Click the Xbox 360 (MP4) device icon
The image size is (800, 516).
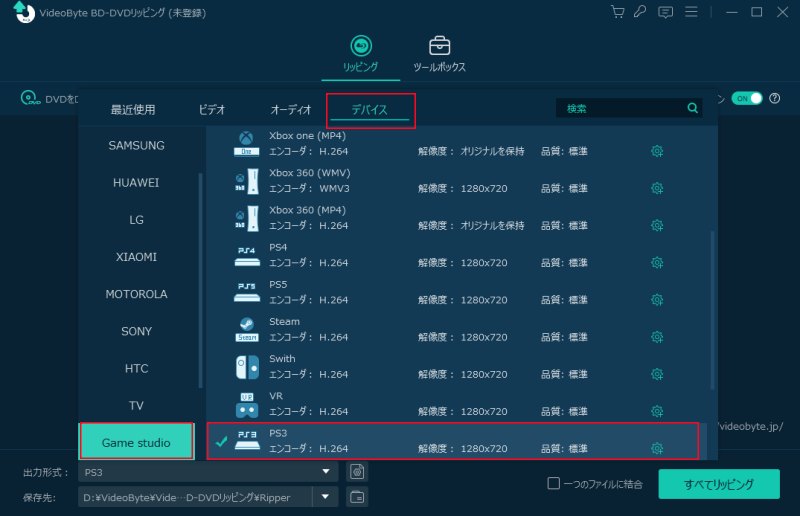click(246, 218)
